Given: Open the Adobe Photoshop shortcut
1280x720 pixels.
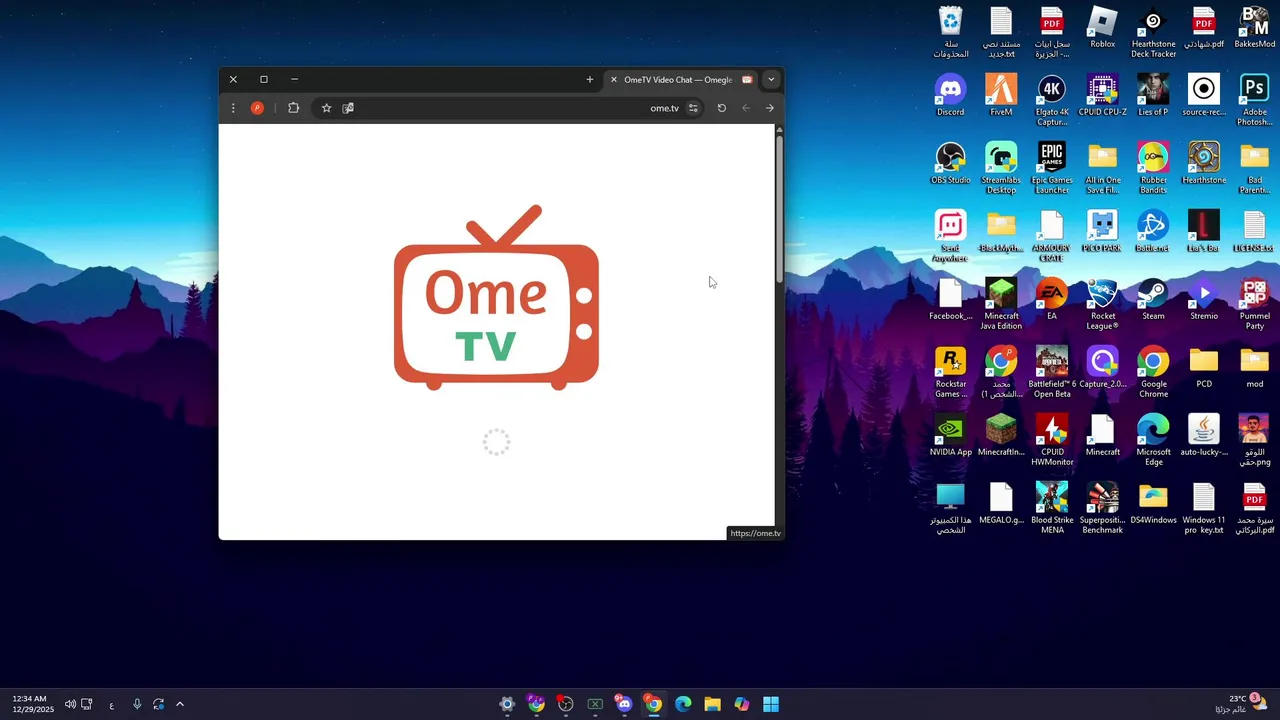Looking at the screenshot, I should point(1254,100).
